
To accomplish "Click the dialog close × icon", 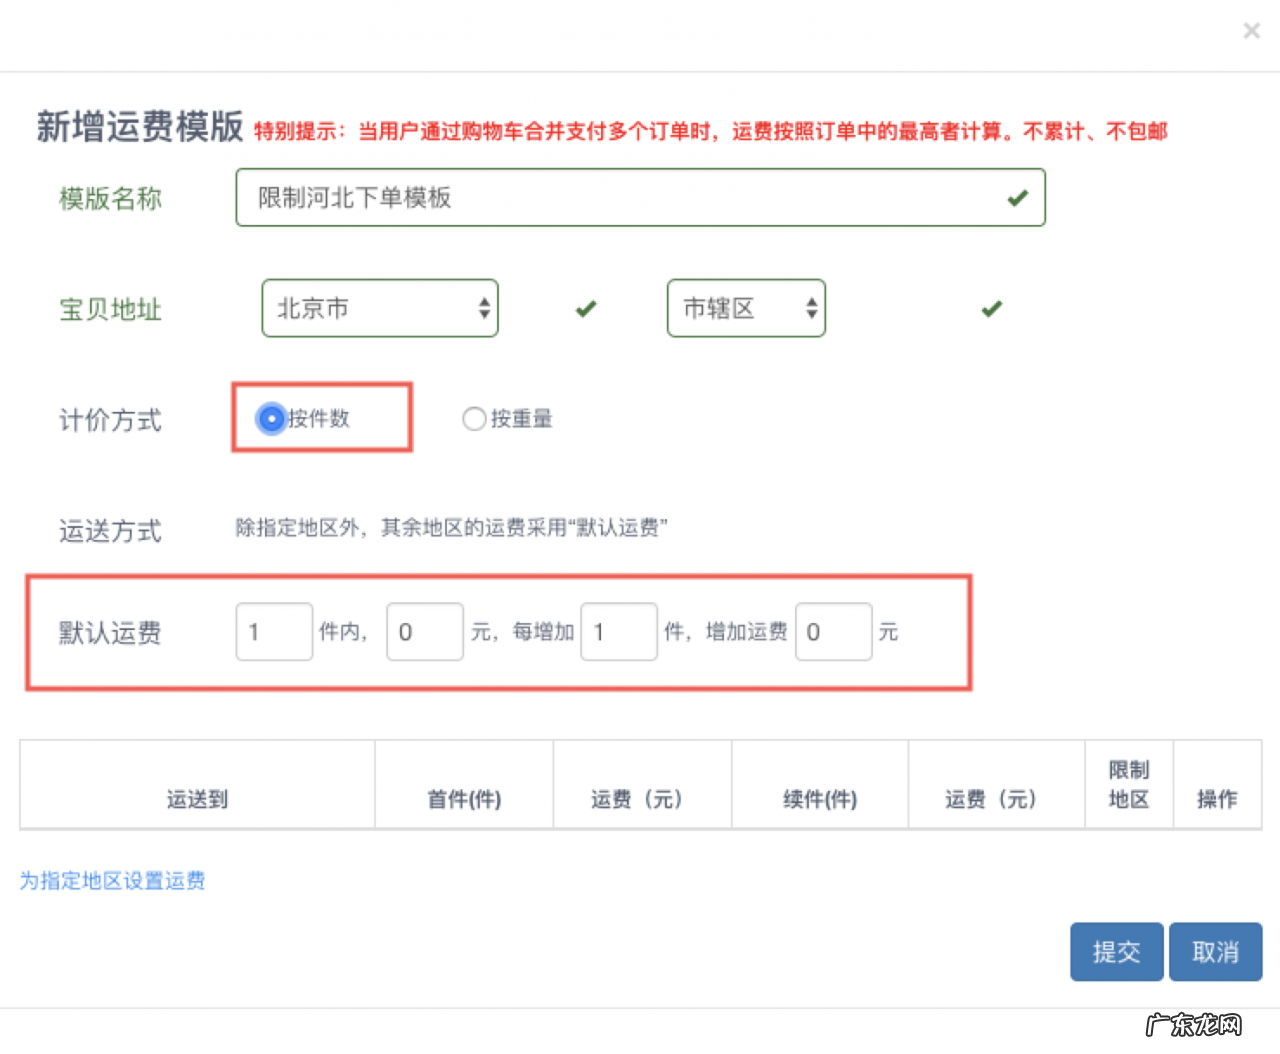I will pyautogui.click(x=1251, y=31).
